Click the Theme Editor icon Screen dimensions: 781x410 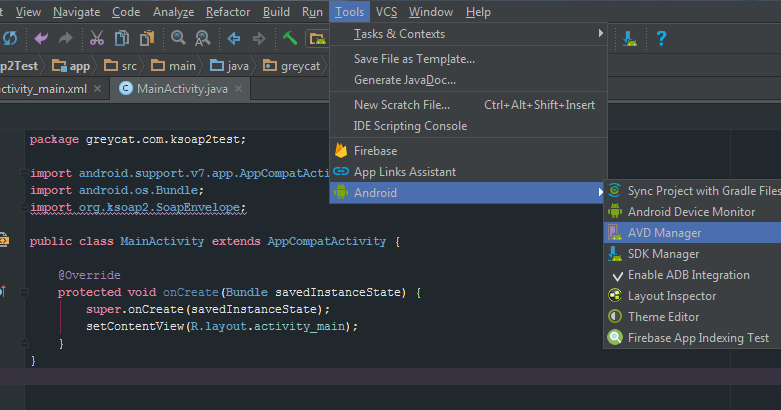click(615, 316)
